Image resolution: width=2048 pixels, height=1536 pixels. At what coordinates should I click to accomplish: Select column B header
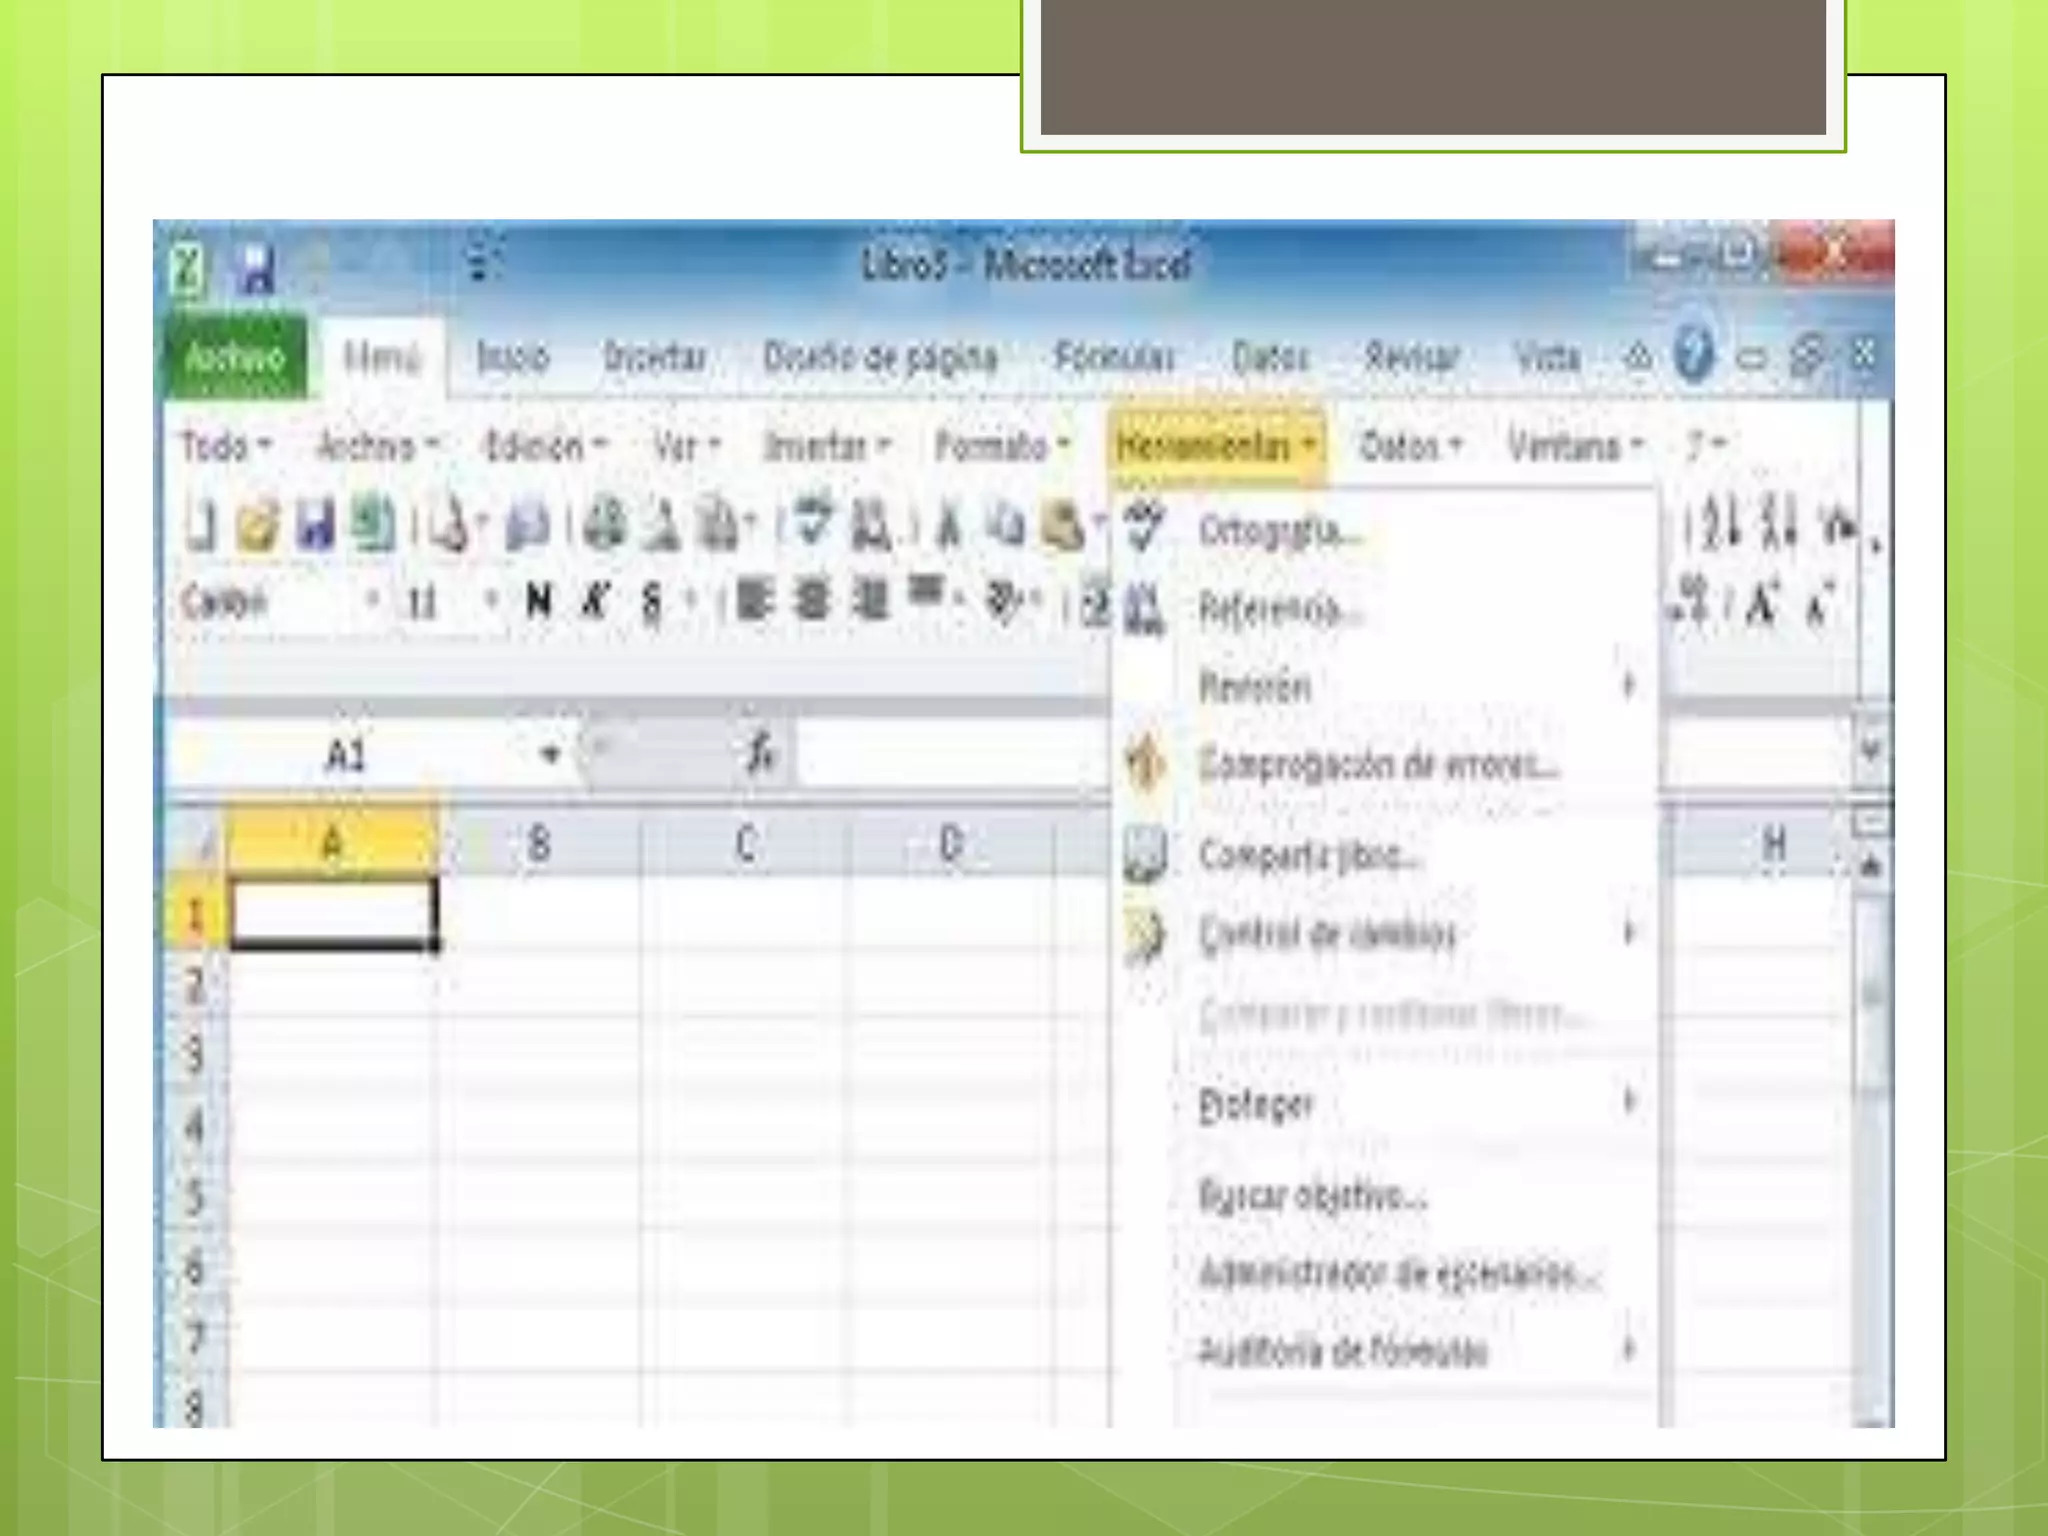(x=538, y=845)
